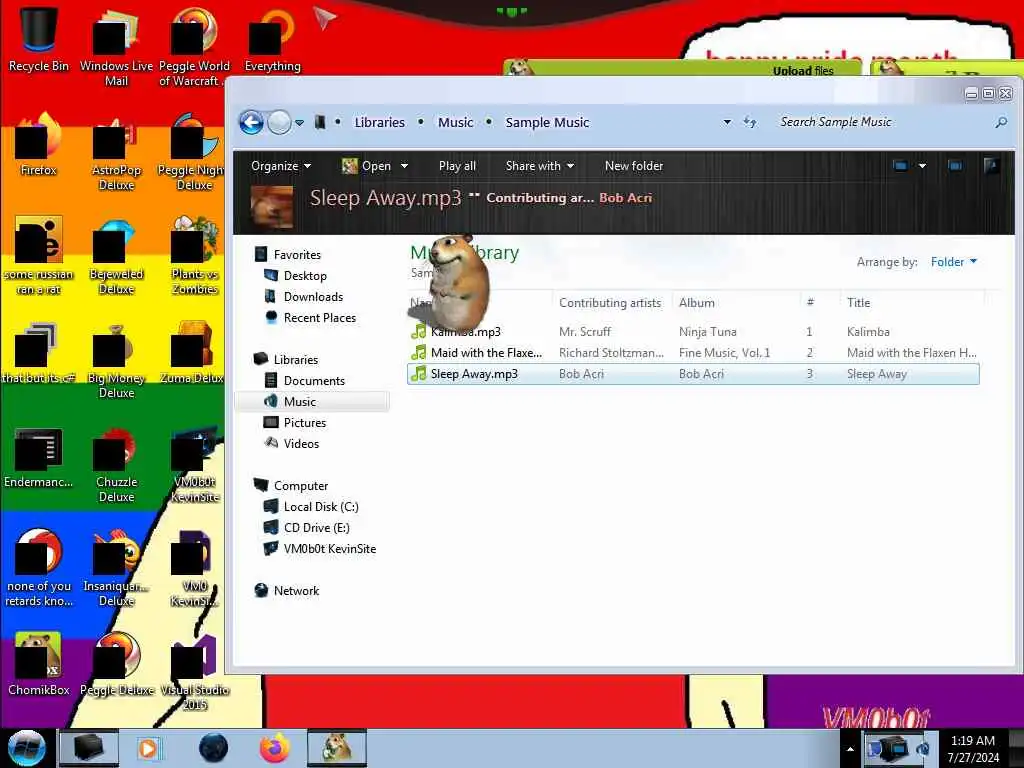Open the Share with menu
The width and height of the screenshot is (1024, 768).
[539, 166]
